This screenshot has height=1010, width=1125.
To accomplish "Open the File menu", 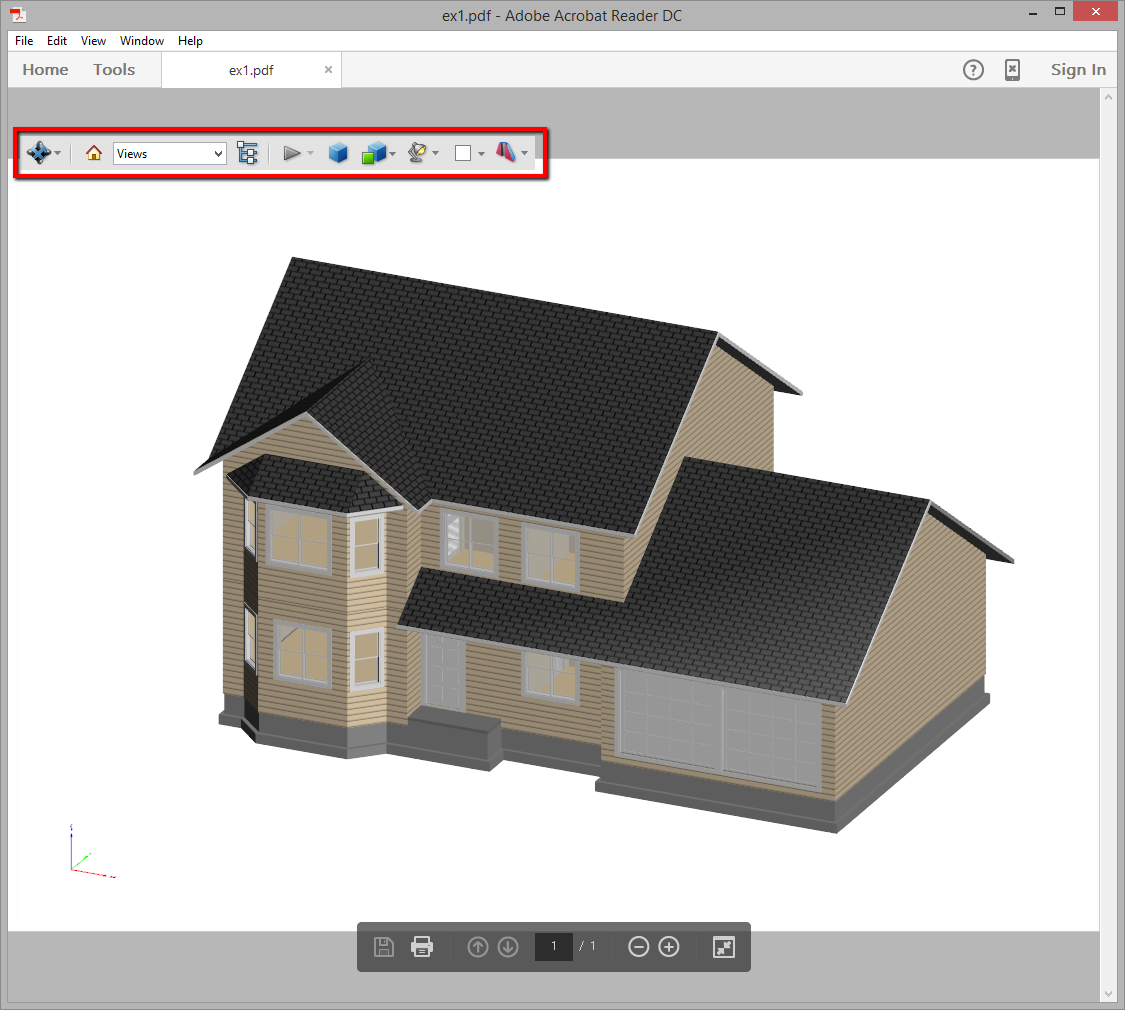I will pos(23,41).
